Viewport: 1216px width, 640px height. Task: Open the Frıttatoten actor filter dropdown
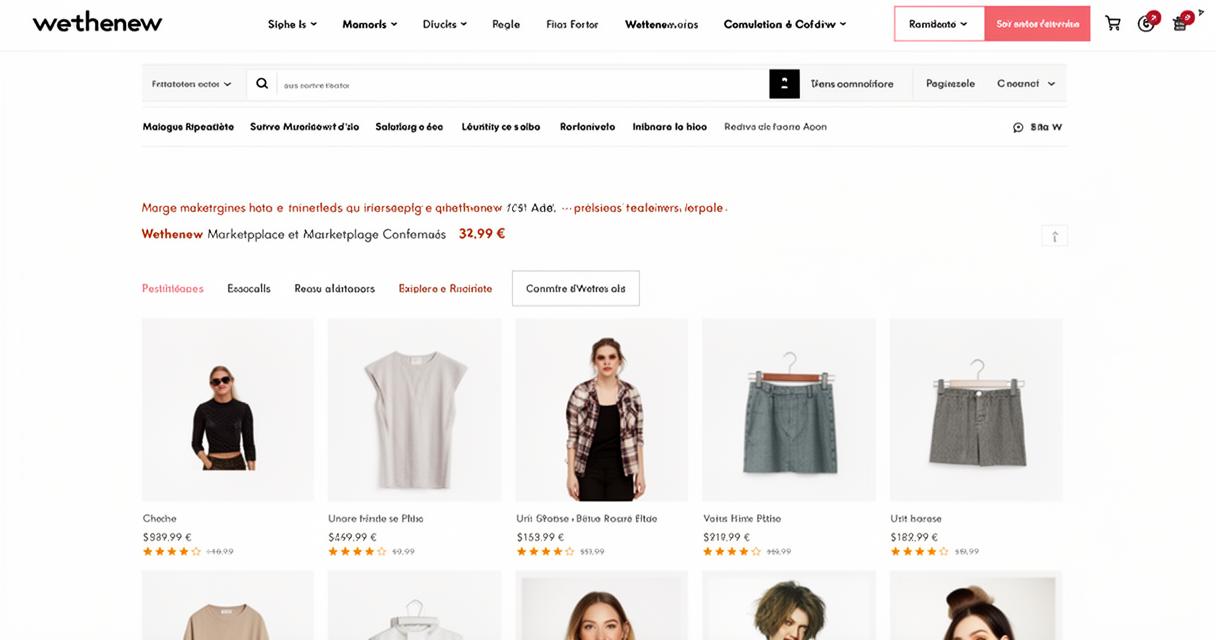coord(192,84)
